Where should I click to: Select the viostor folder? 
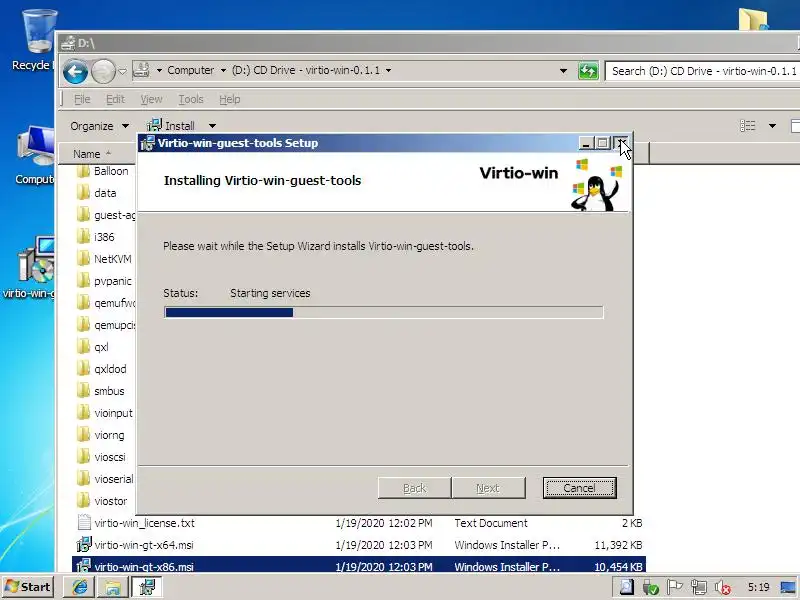click(101, 501)
